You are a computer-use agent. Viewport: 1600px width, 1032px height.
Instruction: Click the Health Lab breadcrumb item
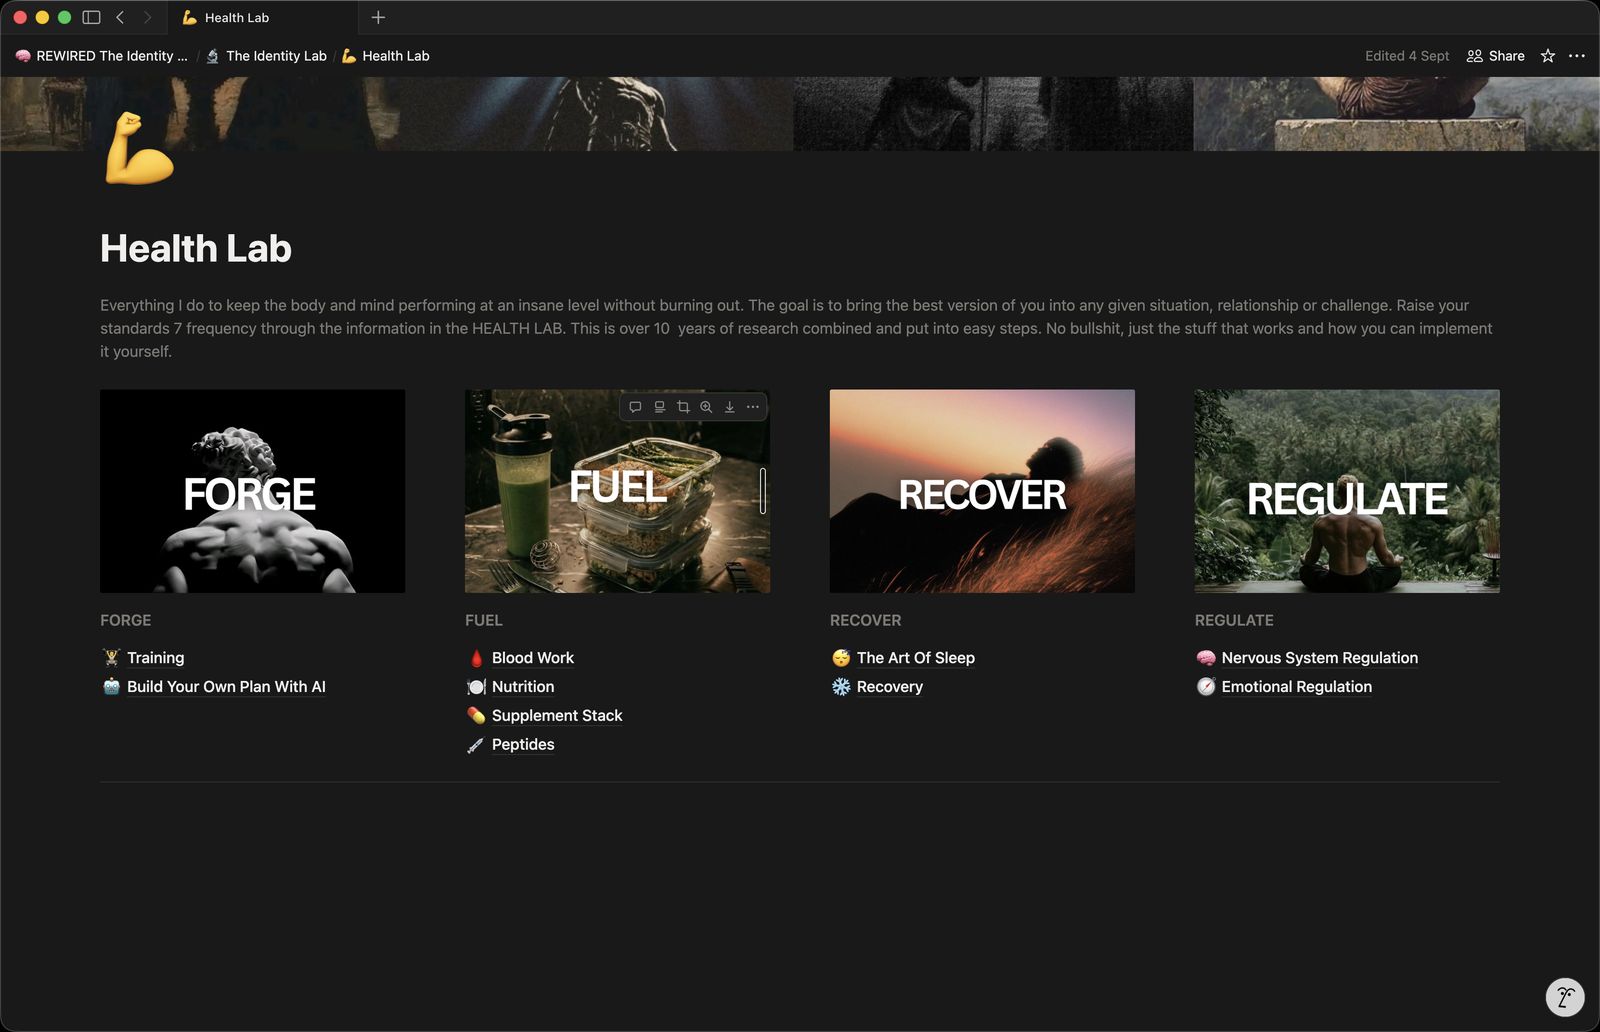pos(386,56)
